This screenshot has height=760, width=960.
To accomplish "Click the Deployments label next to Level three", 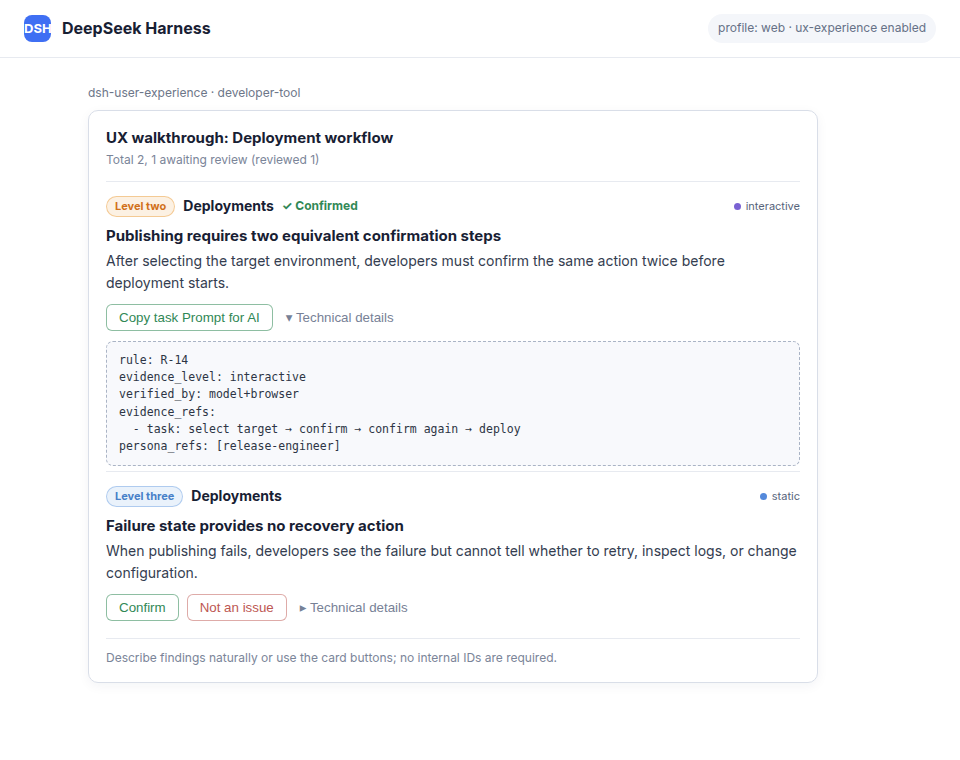I will click(236, 496).
